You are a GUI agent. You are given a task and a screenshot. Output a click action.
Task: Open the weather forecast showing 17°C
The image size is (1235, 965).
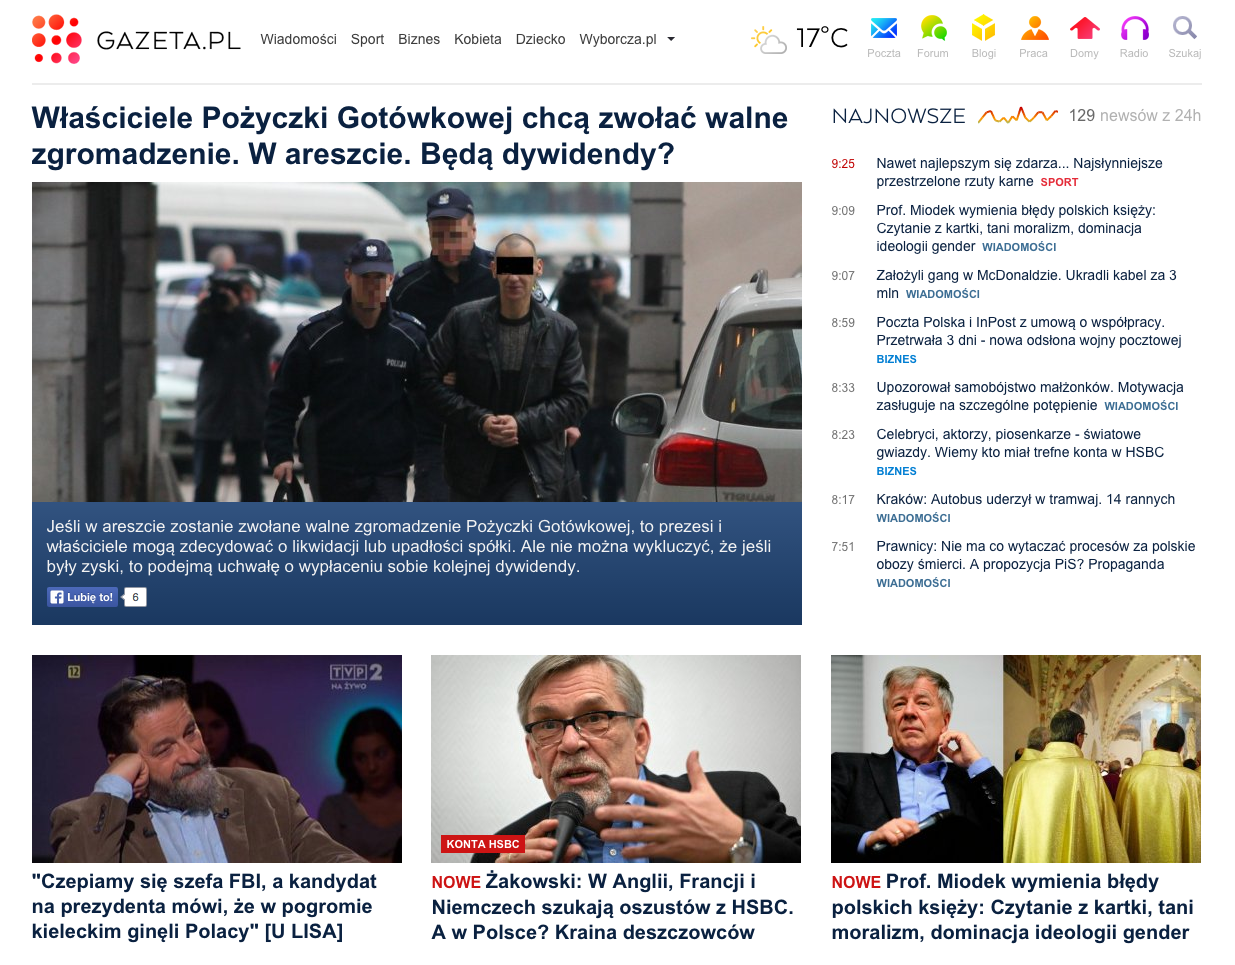click(800, 39)
